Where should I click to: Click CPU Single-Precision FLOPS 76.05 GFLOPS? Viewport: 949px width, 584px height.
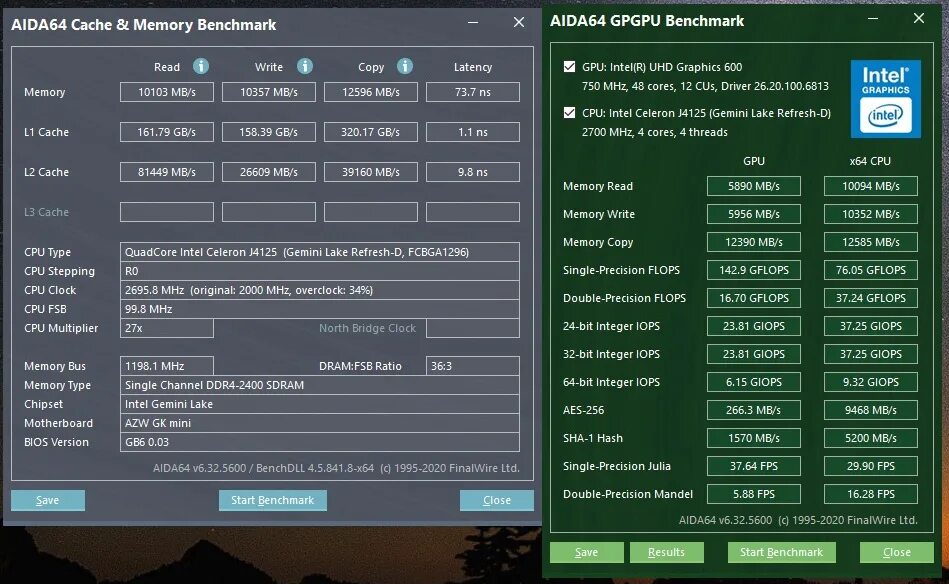[870, 270]
